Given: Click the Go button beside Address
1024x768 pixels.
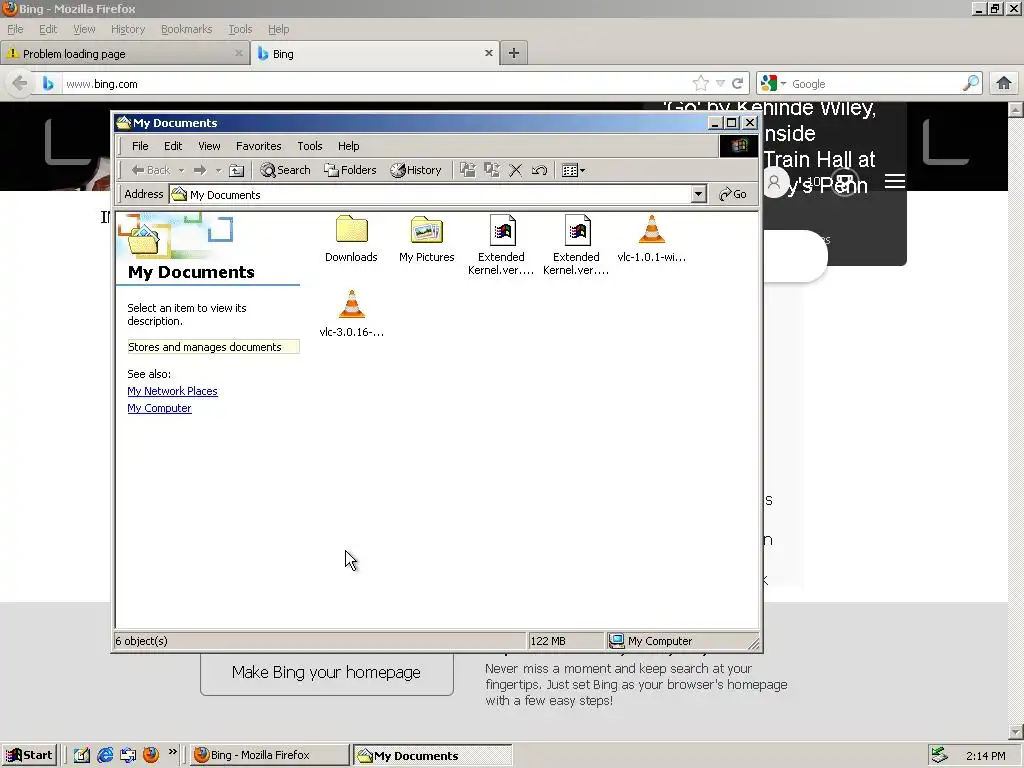Looking at the screenshot, I should pos(732,194).
